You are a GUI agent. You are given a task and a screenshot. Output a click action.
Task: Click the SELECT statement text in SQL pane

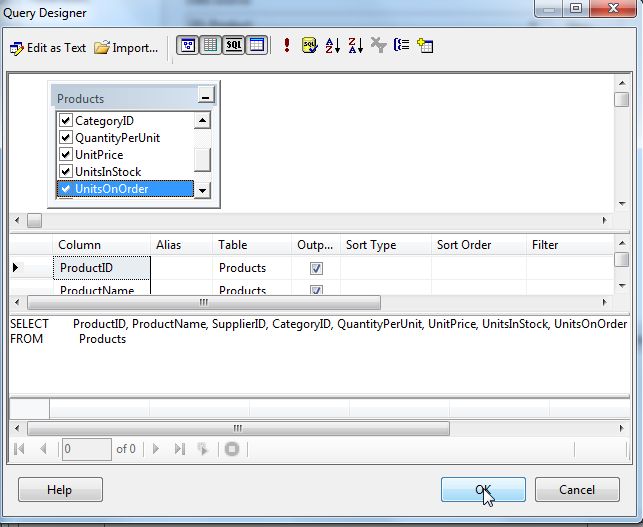coord(319,324)
